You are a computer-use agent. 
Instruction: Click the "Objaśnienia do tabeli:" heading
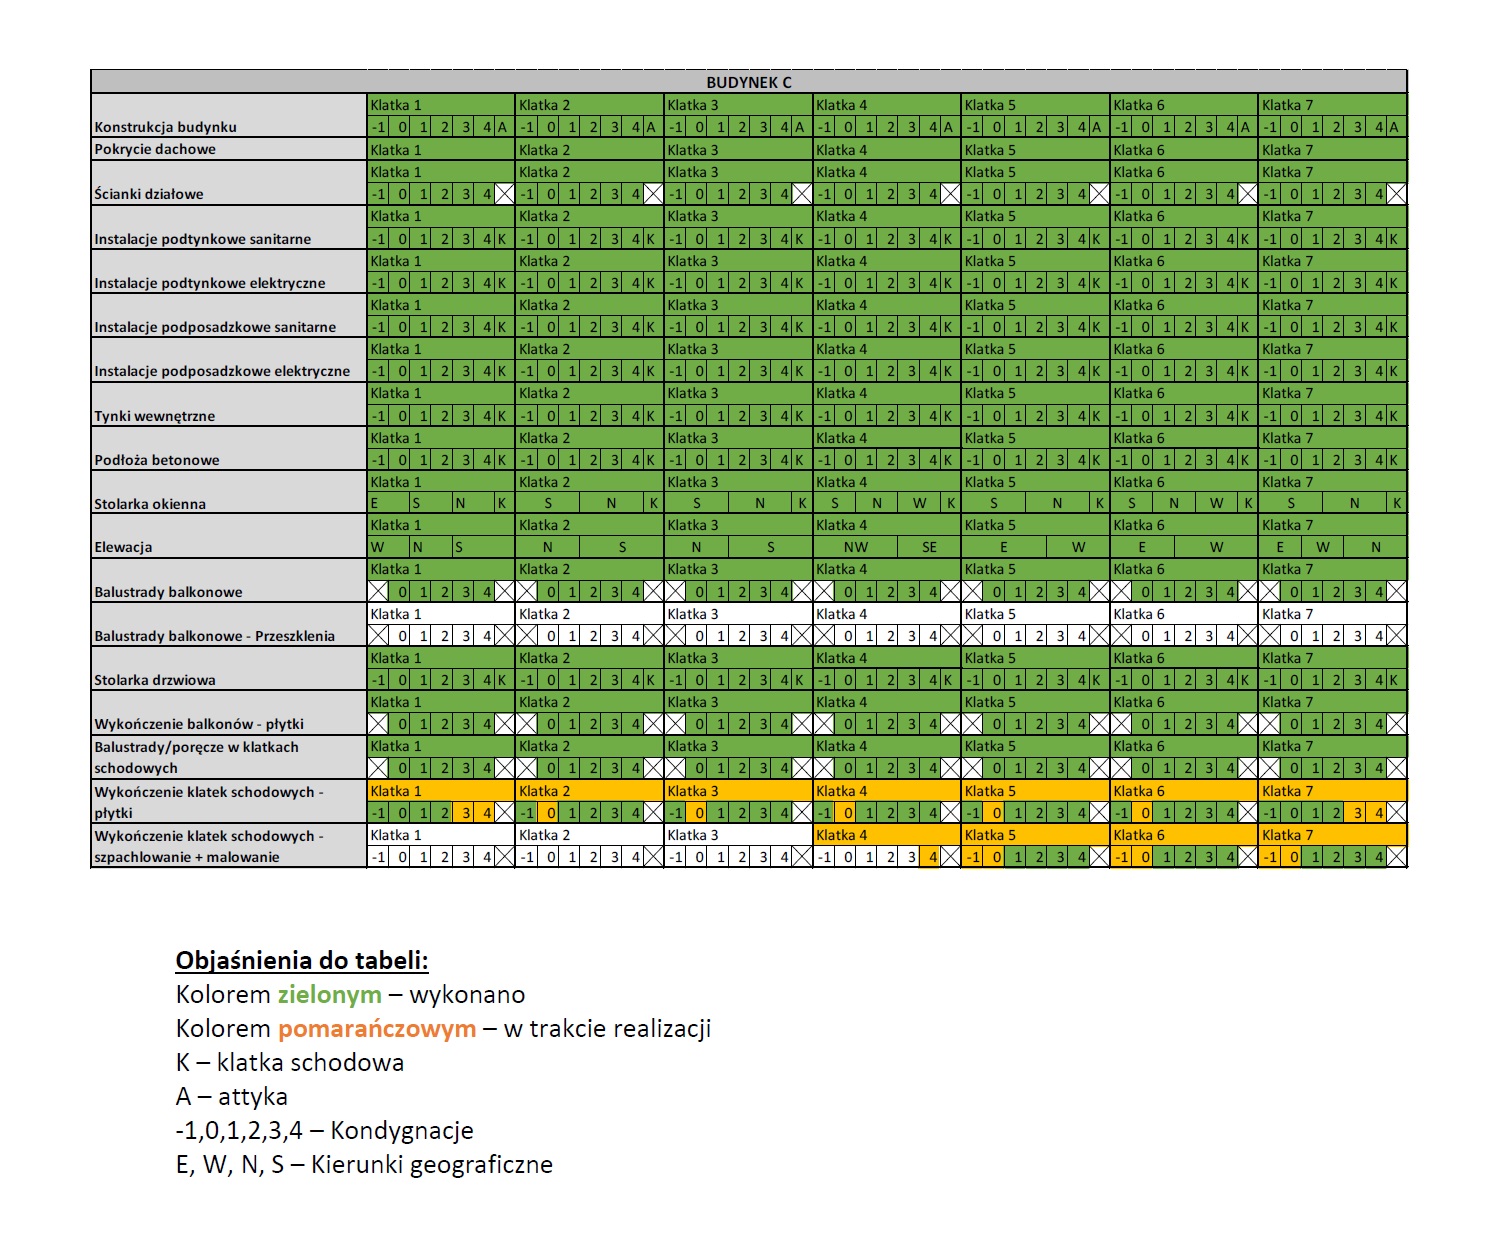tap(302, 961)
